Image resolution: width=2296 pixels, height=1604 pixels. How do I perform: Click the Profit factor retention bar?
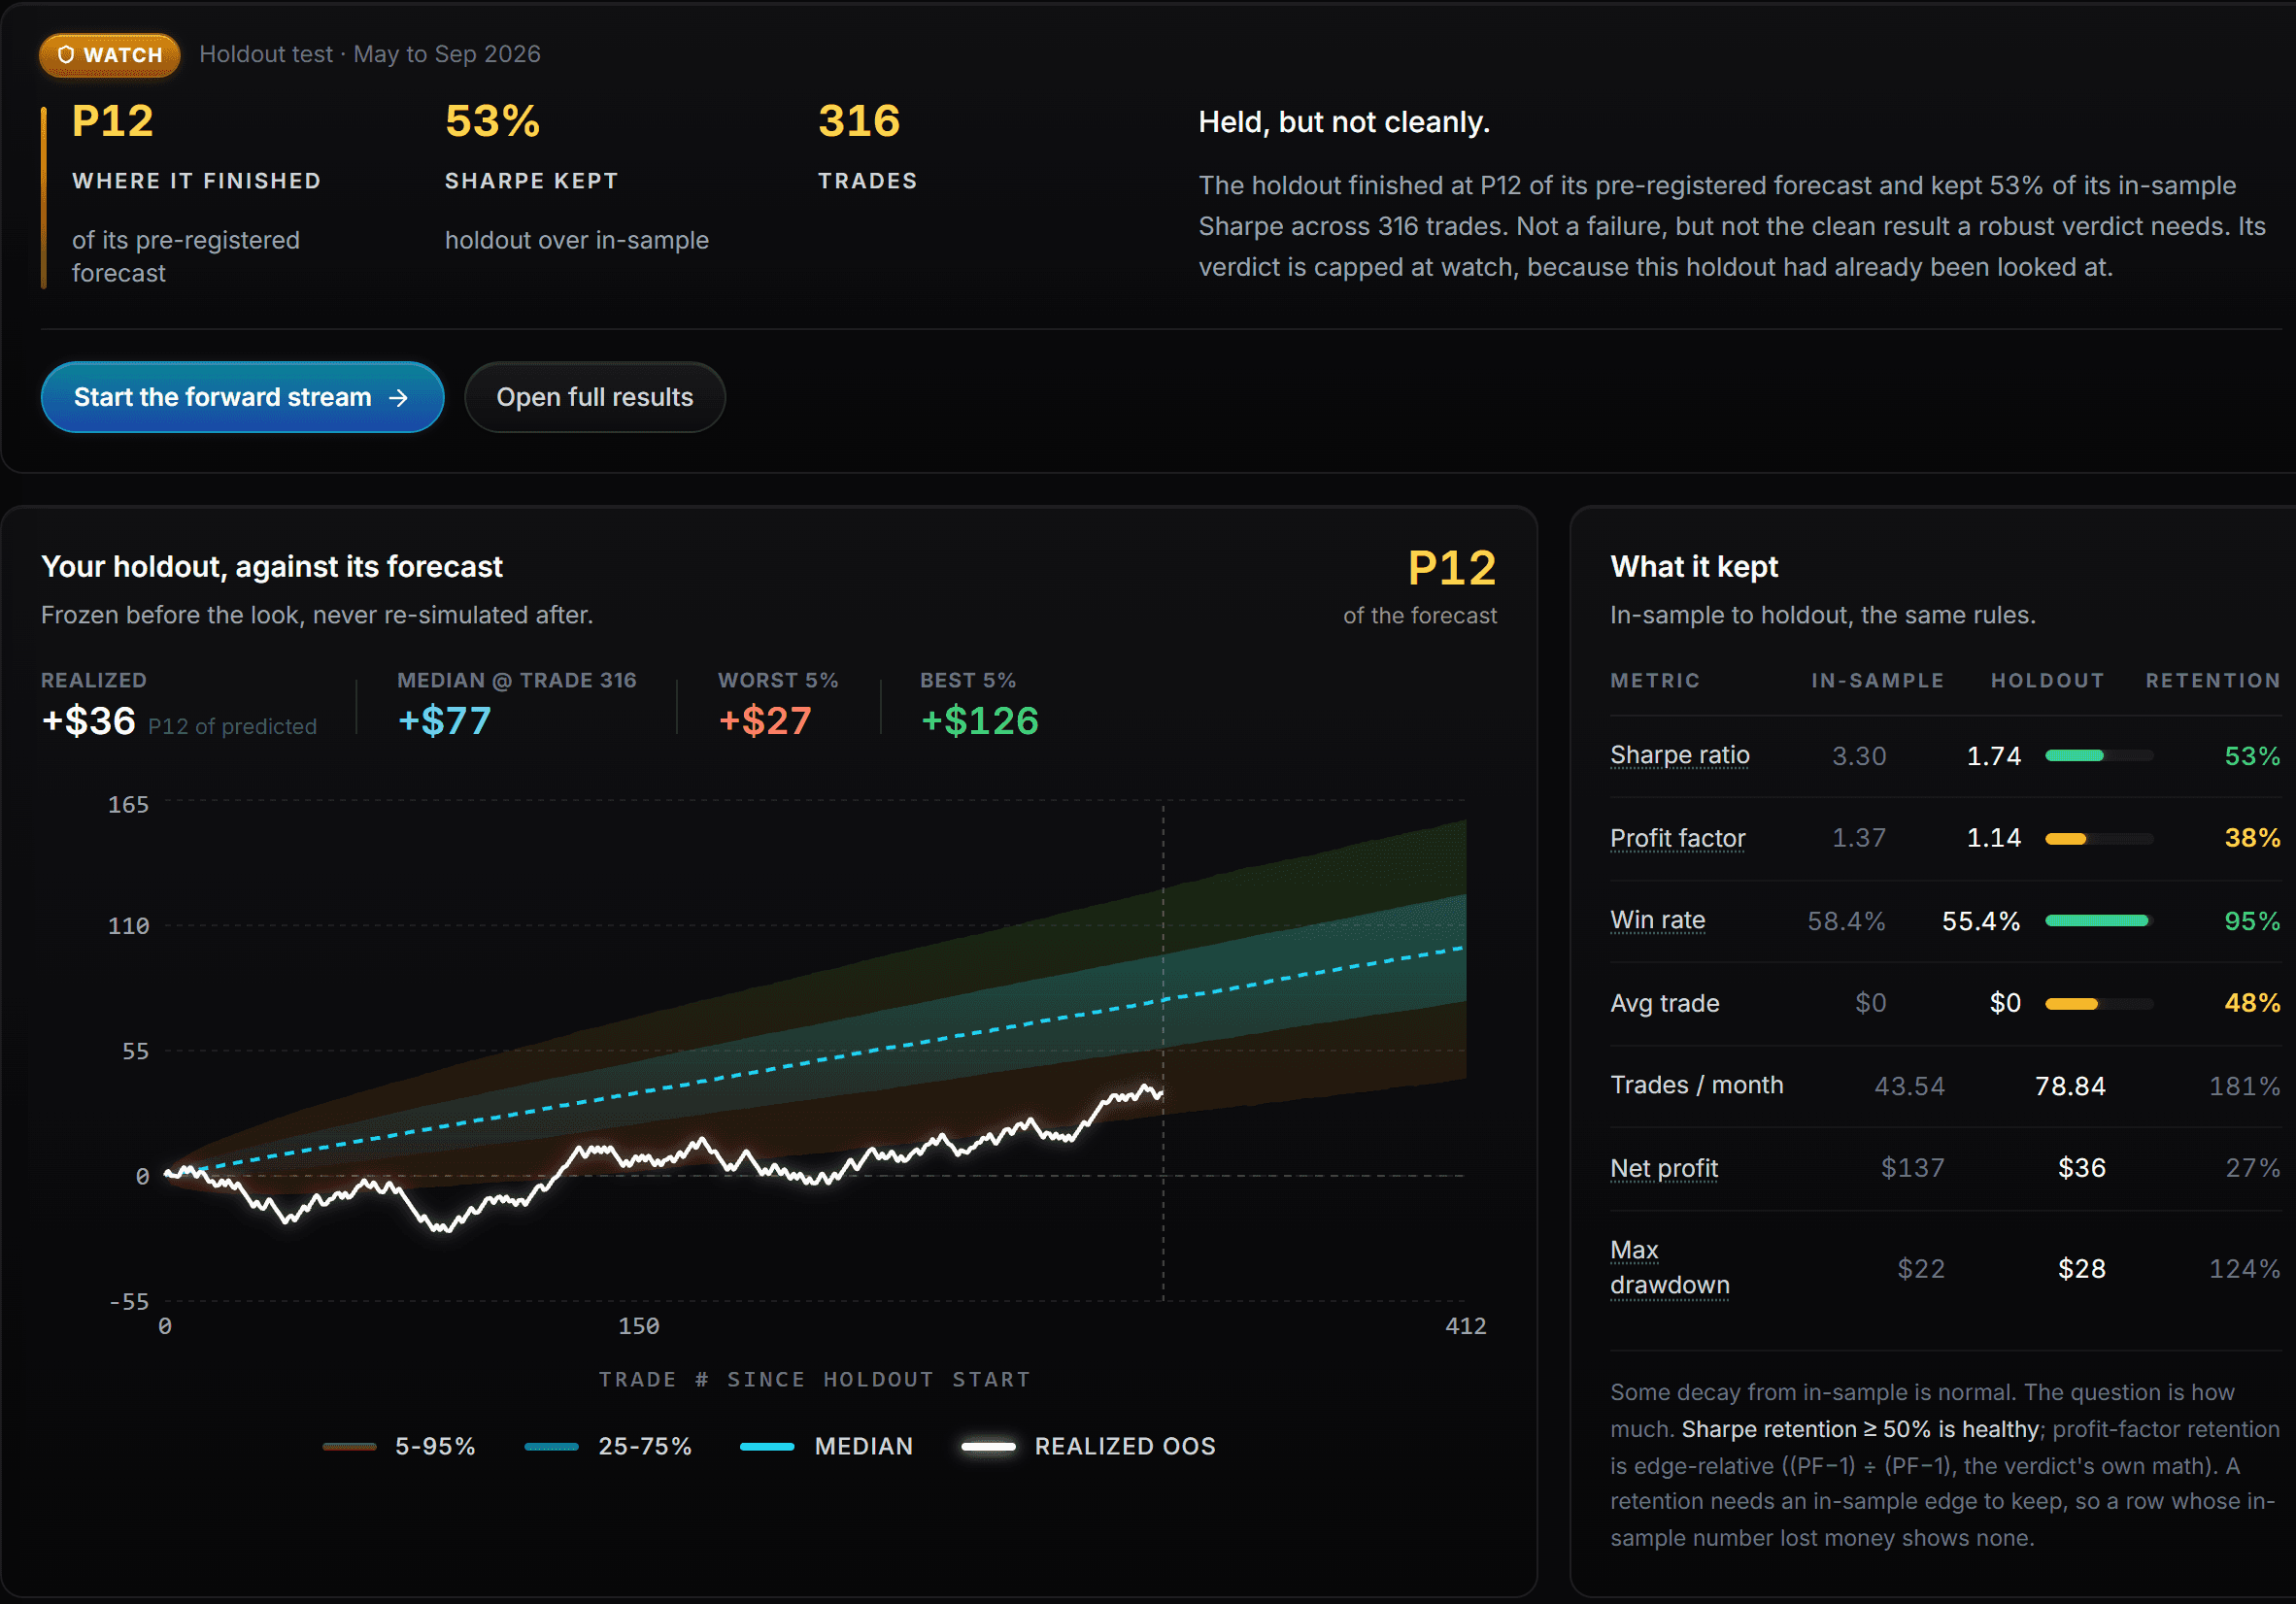point(2098,839)
